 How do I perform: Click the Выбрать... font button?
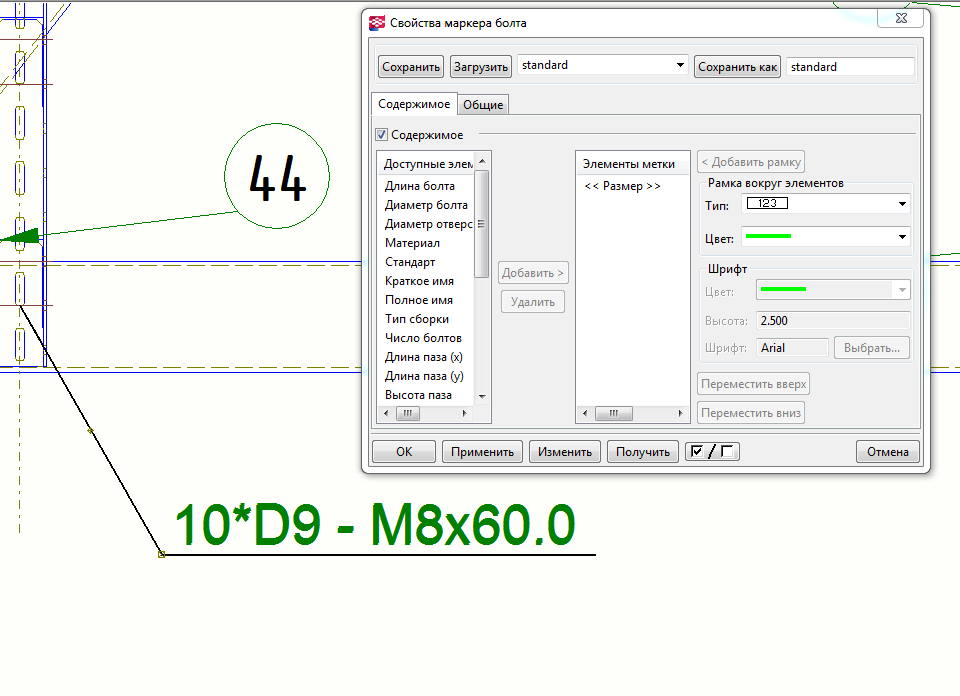pos(872,348)
